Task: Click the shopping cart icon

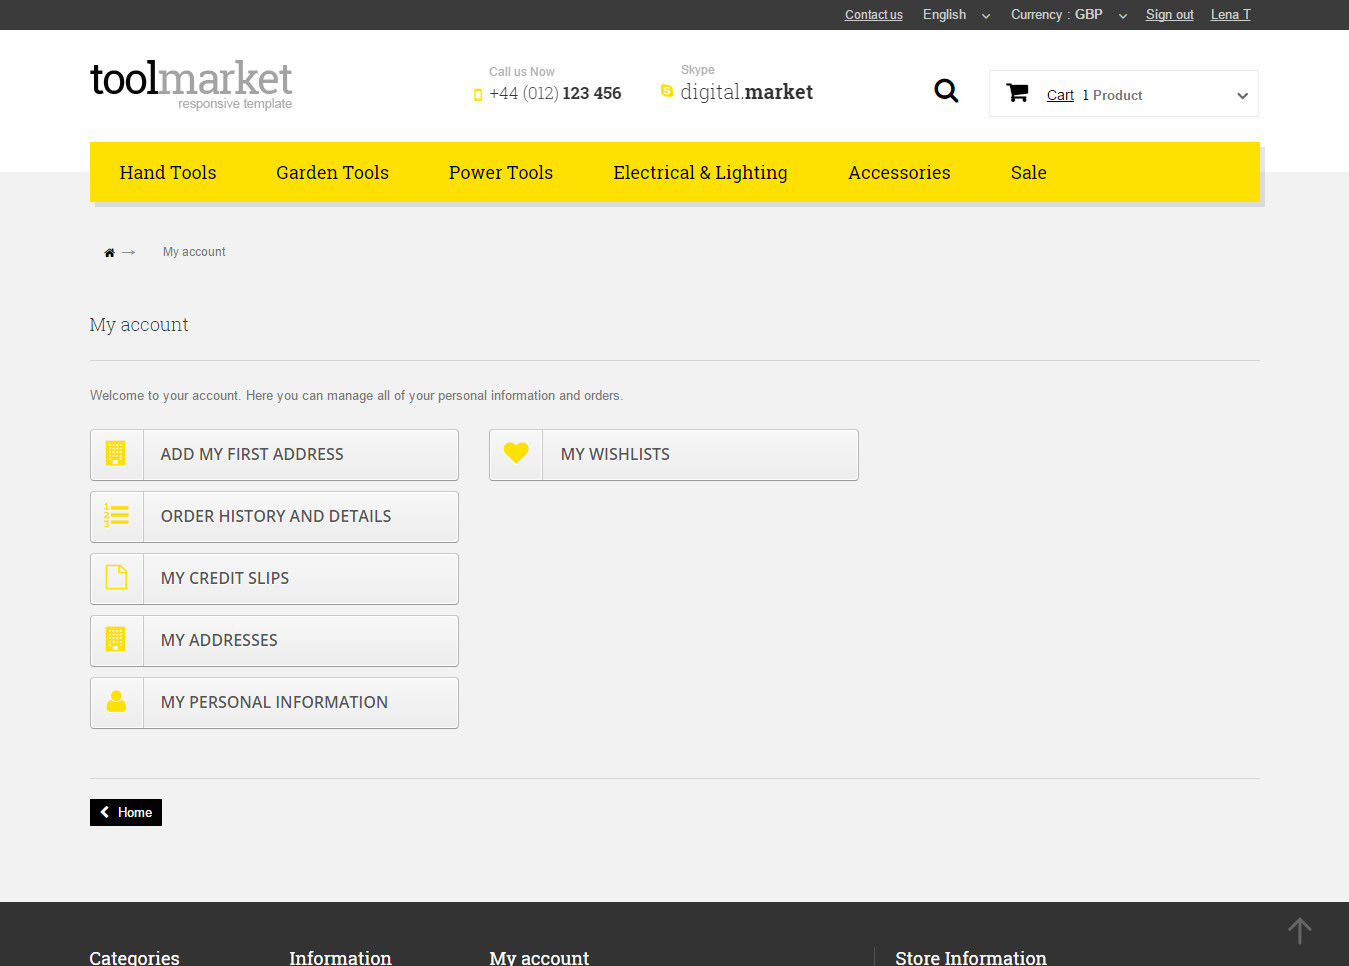Action: coord(1017,93)
